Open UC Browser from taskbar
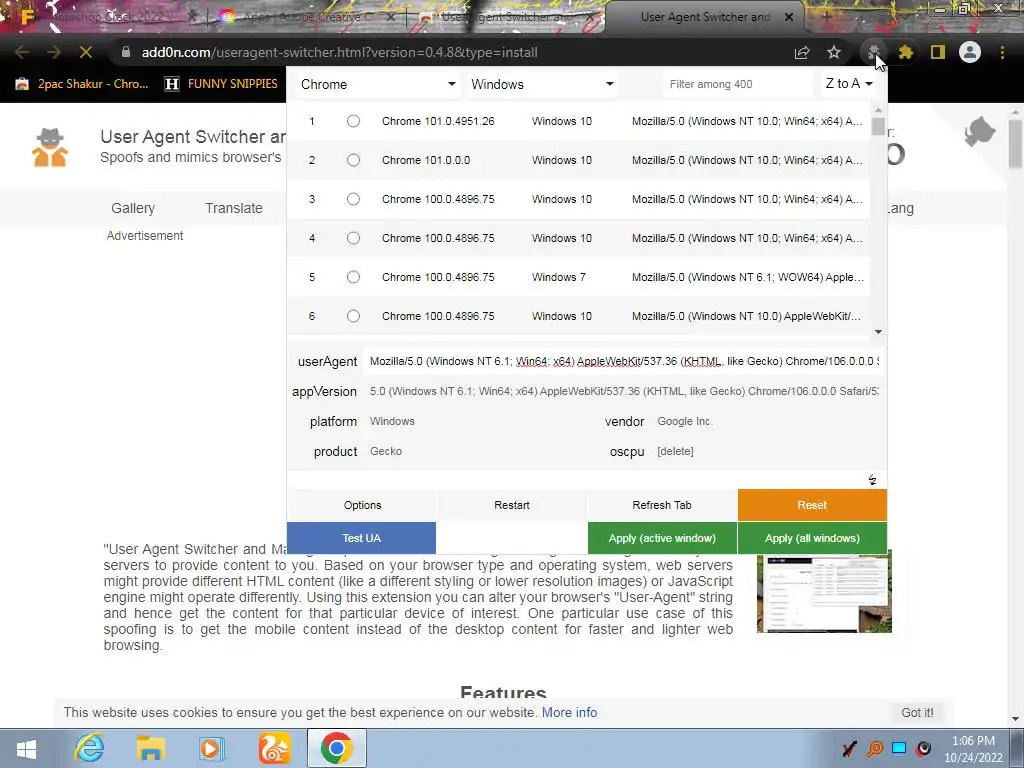Screen dimensions: 1024x768 274,748
